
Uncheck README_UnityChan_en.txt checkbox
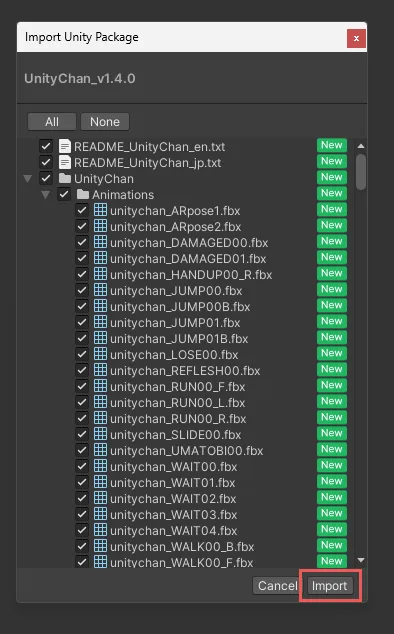tap(46, 146)
